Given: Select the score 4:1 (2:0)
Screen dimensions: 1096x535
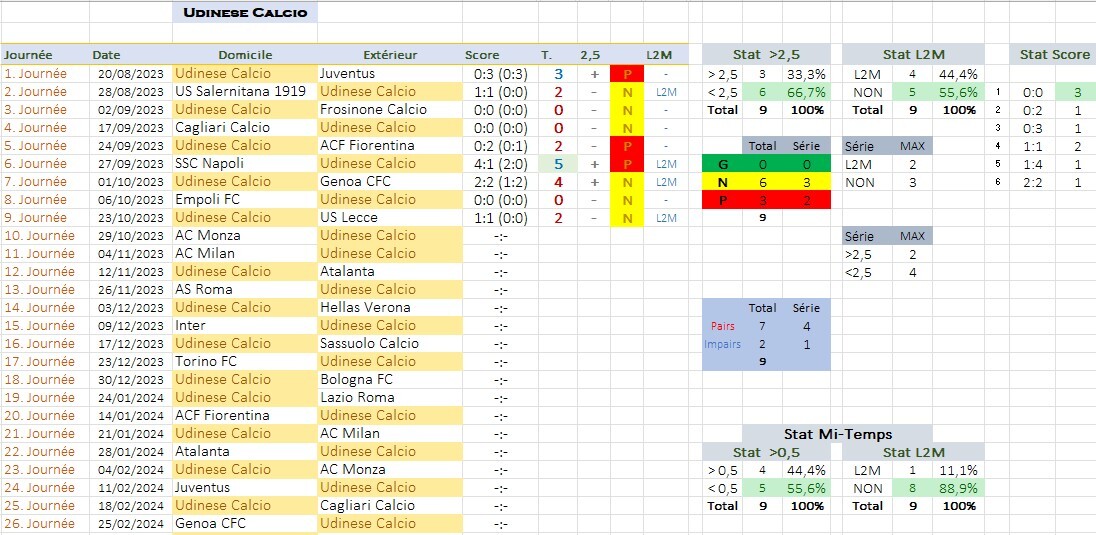Looking at the screenshot, I should (x=500, y=164).
